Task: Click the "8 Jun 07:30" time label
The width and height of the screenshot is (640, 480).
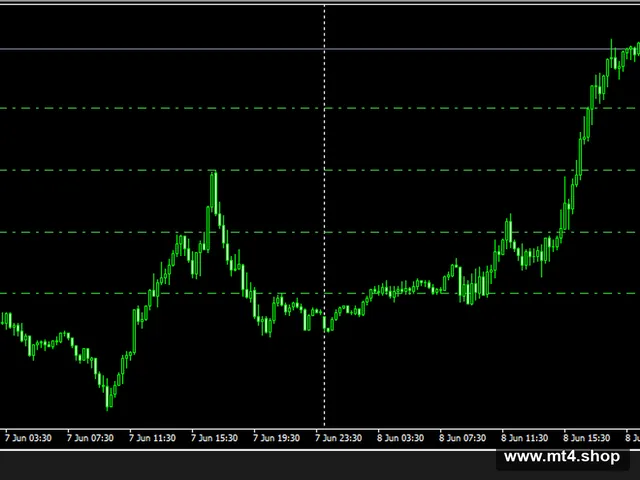Action: (462, 438)
